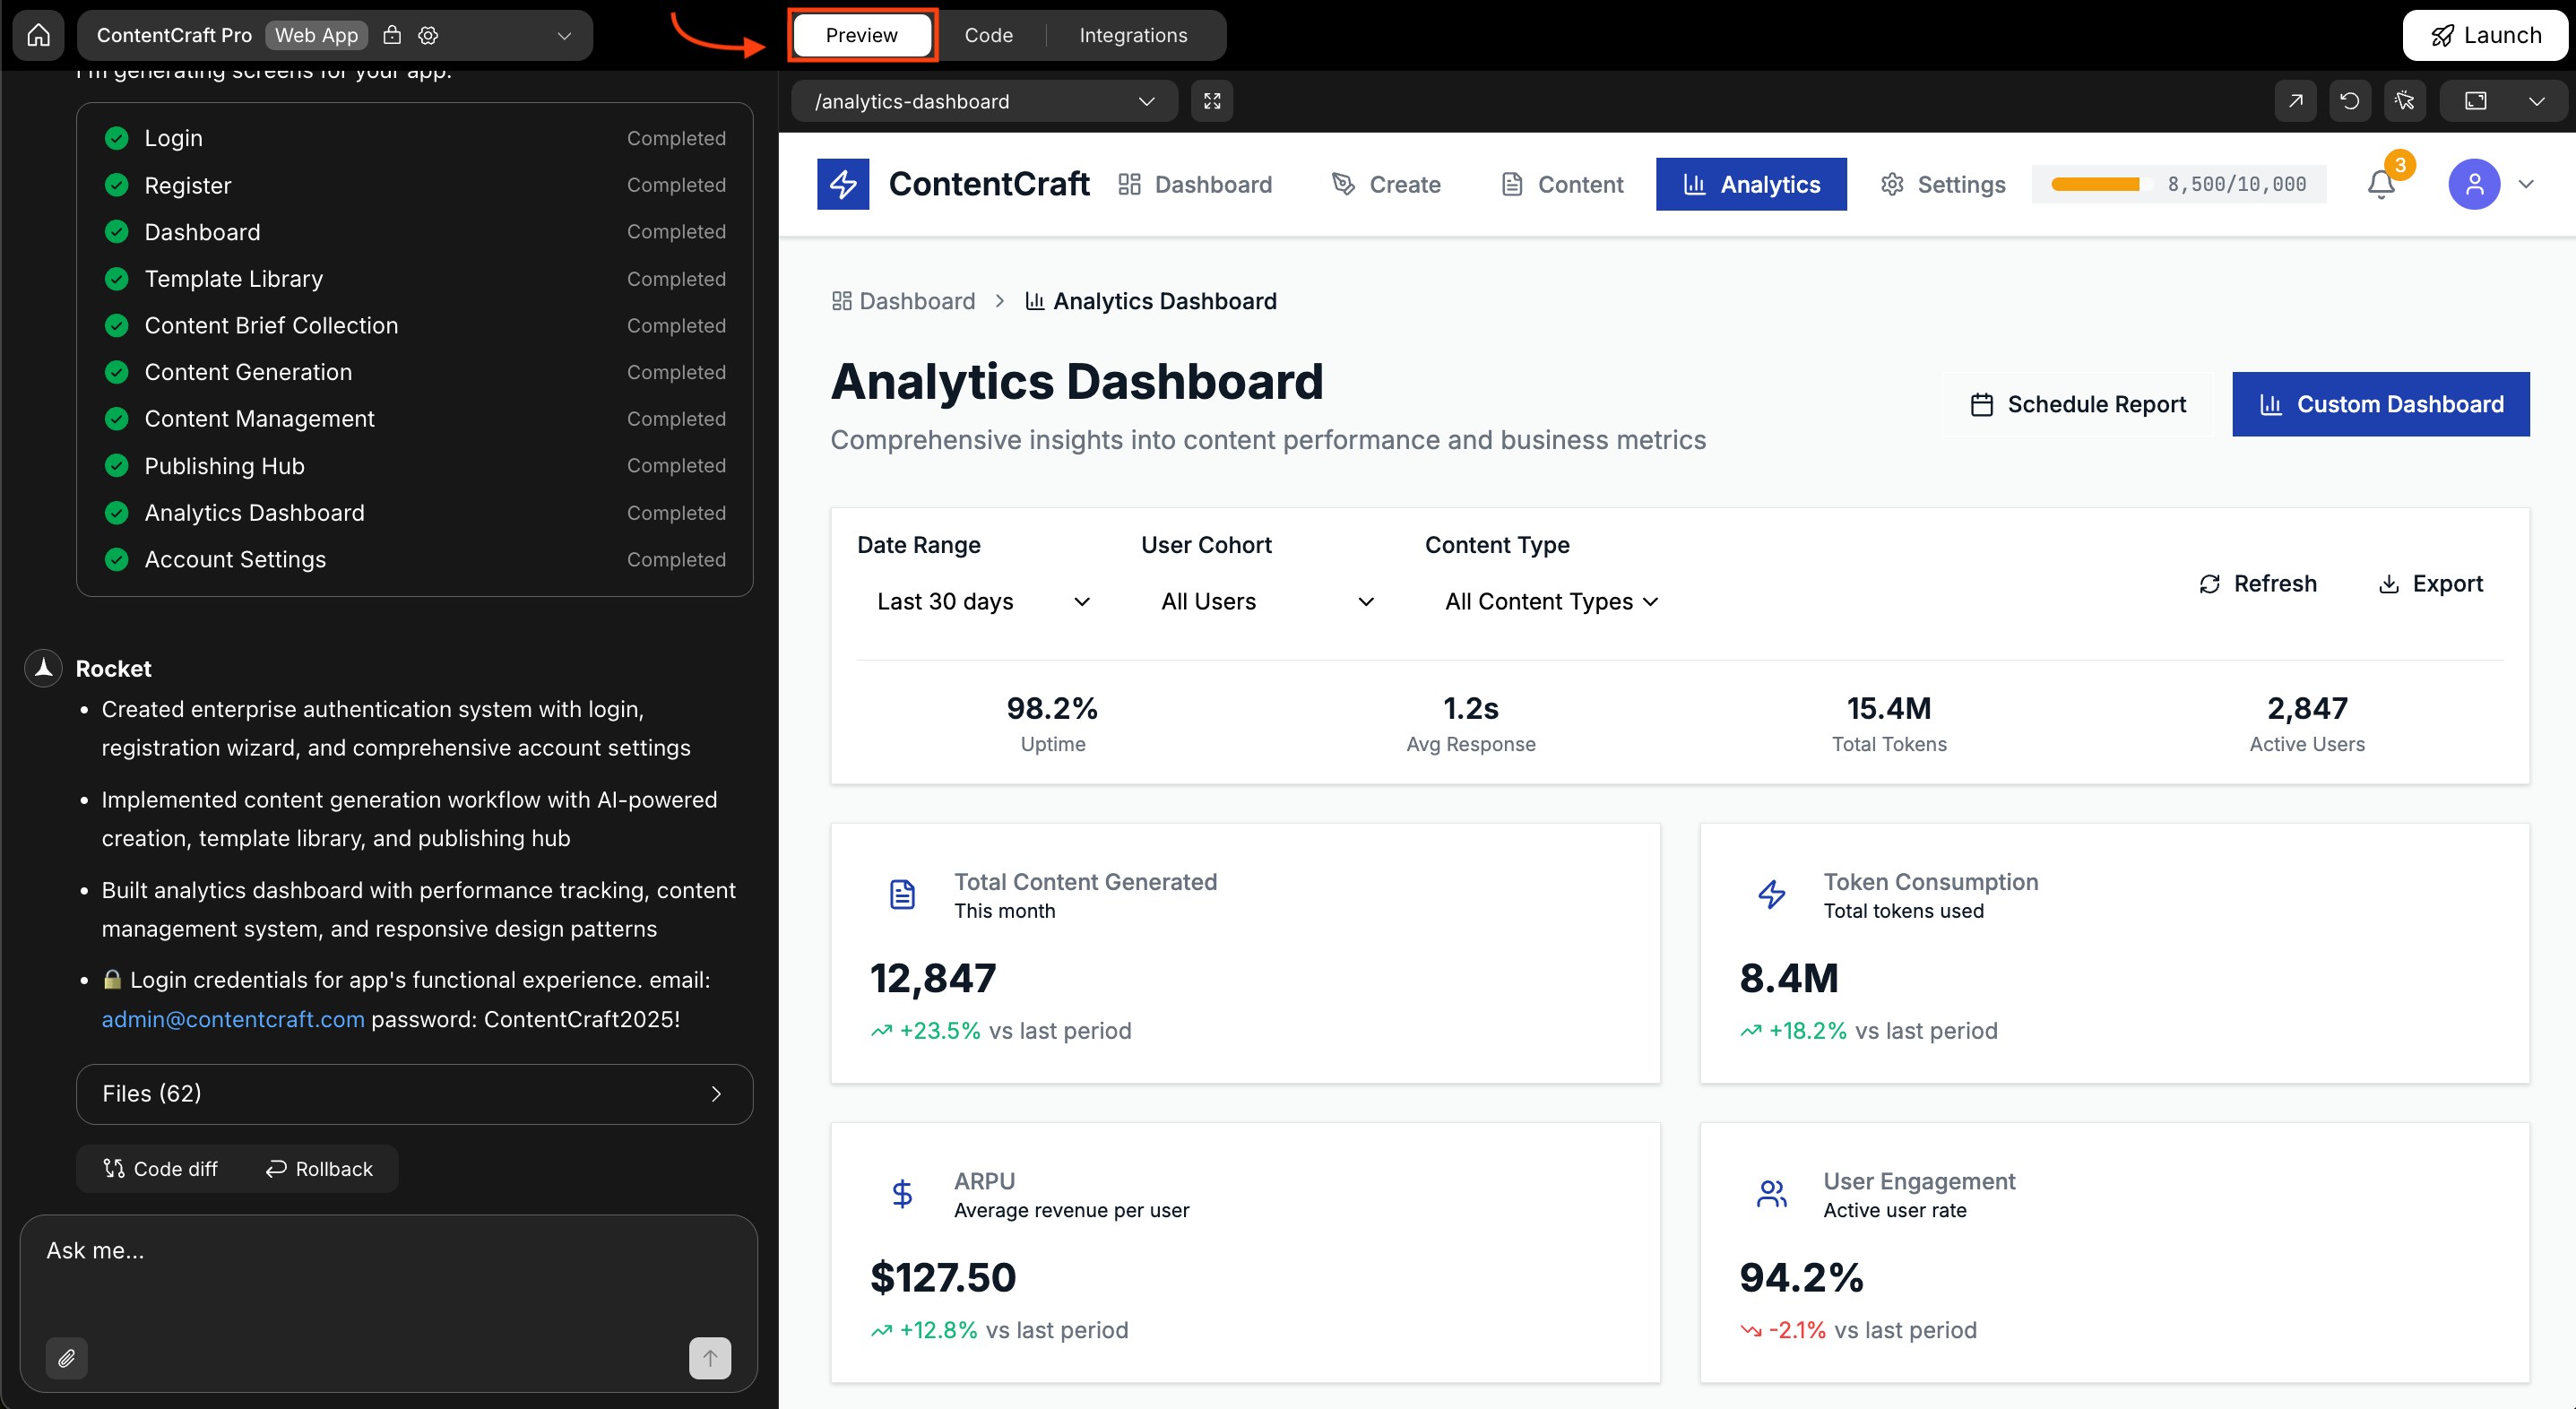The width and height of the screenshot is (2576, 1409).
Task: Click the fullscreen icon next to route selector
Action: [1212, 100]
